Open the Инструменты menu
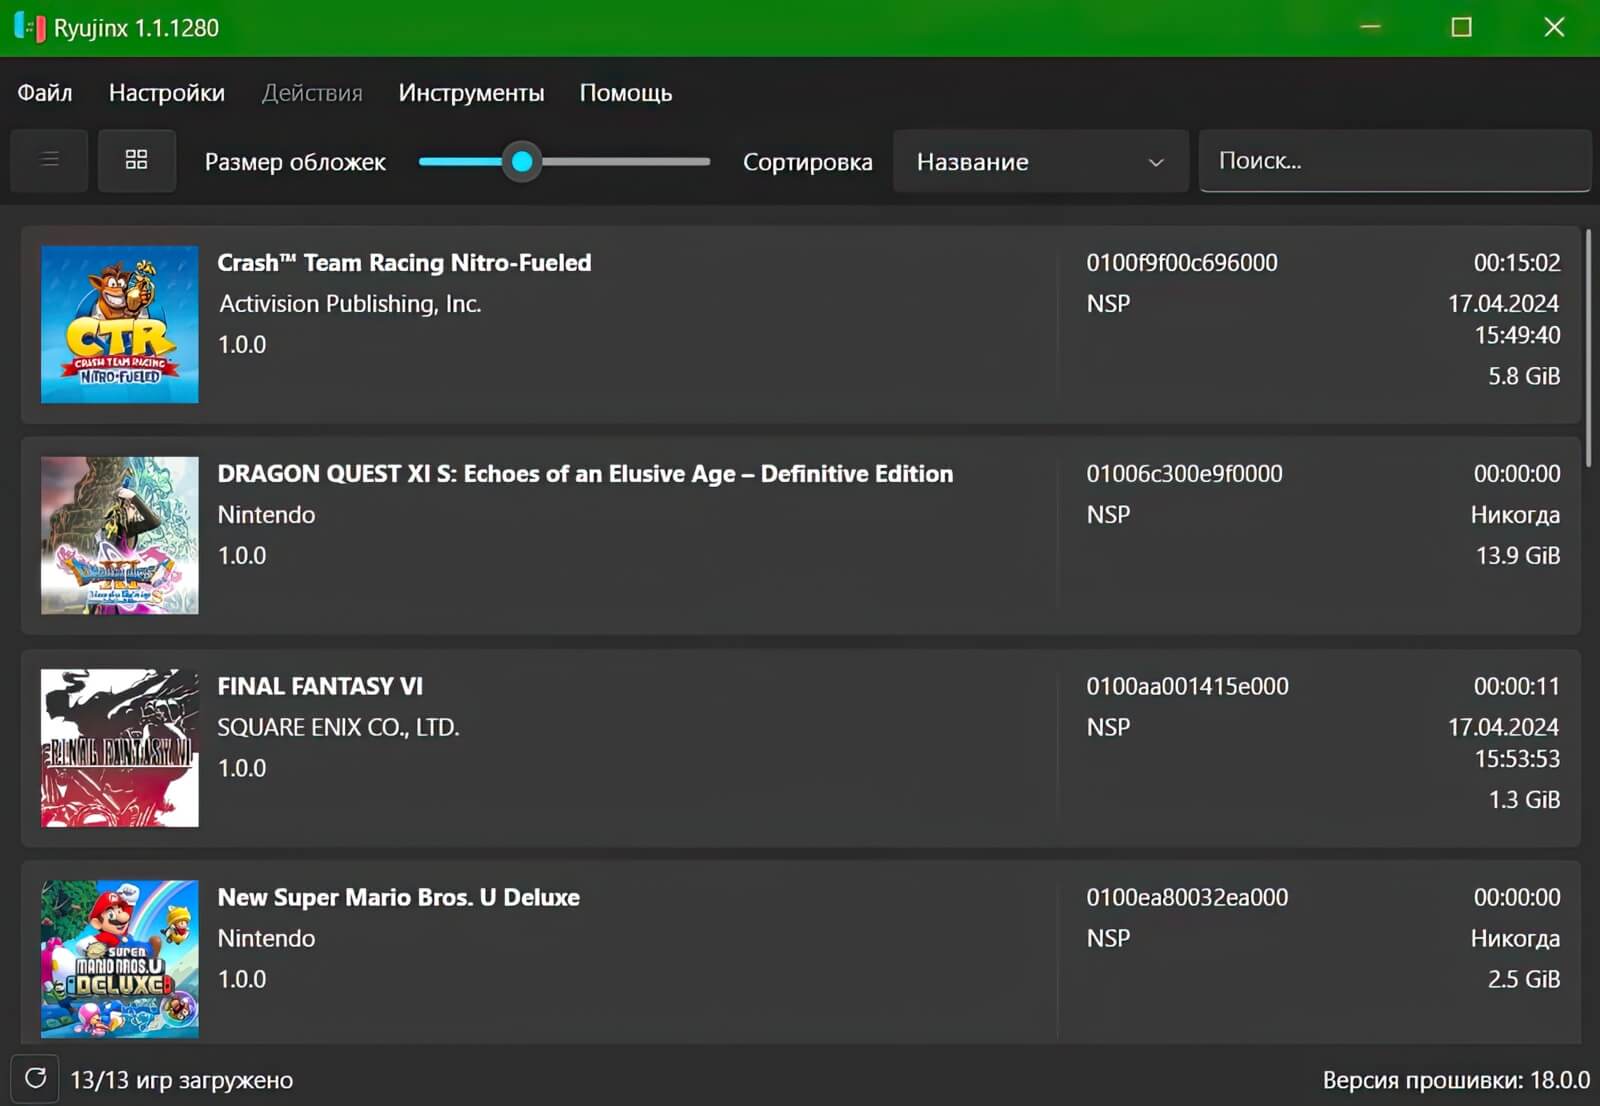Screen dimensions: 1600x1106 [471, 93]
